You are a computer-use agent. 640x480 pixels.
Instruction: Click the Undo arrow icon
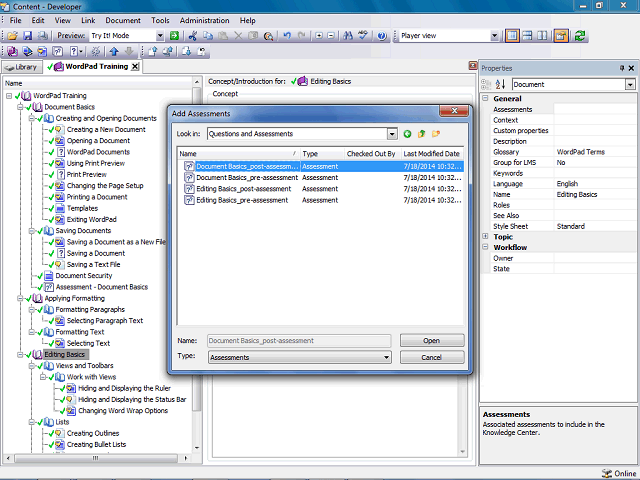click(287, 36)
